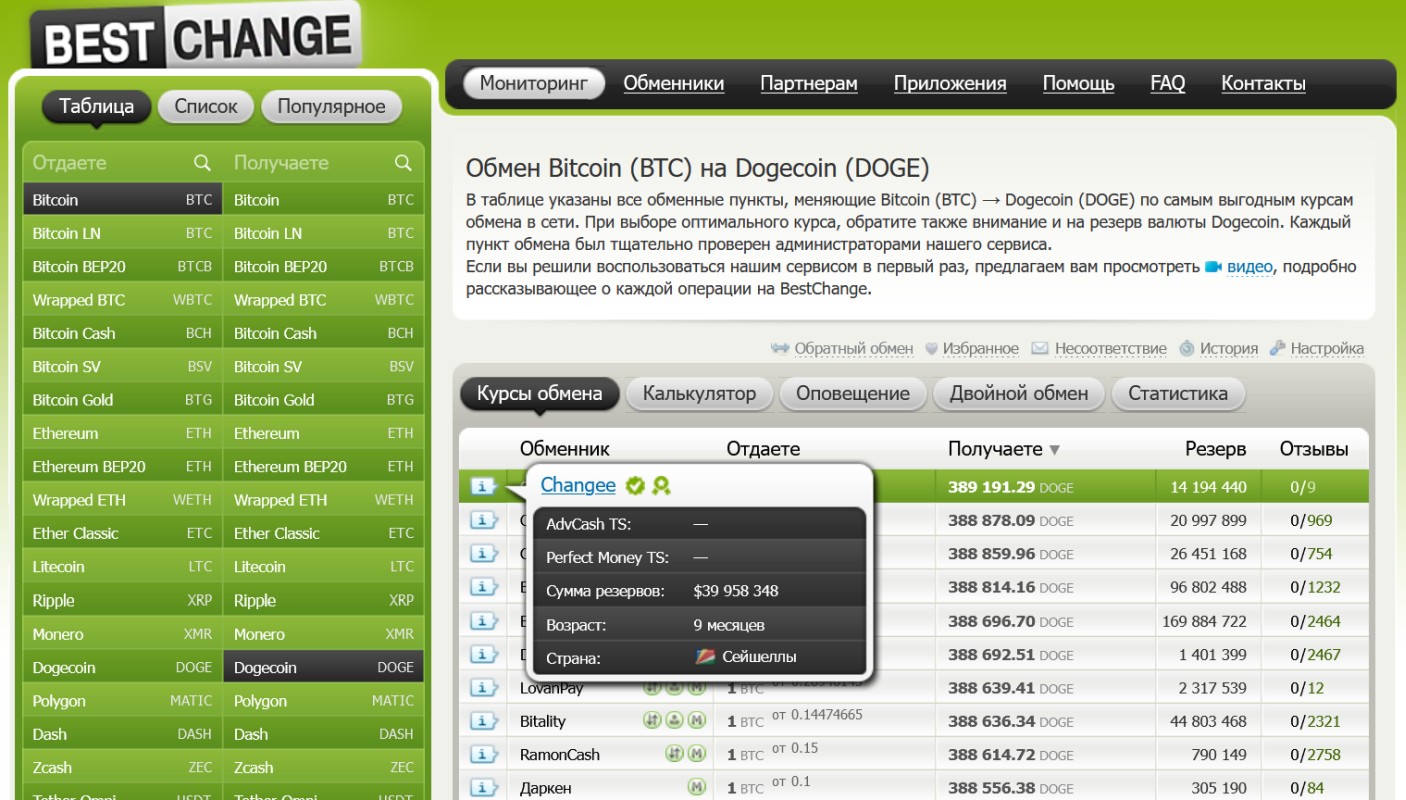Image resolution: width=1406 pixels, height=800 pixels.
Task: Open the 2467 reviews link
Action: click(x=1323, y=654)
